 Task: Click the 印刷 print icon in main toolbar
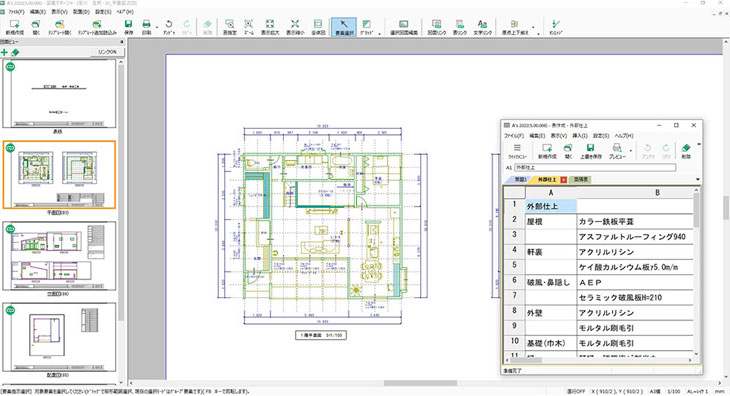pos(146,27)
